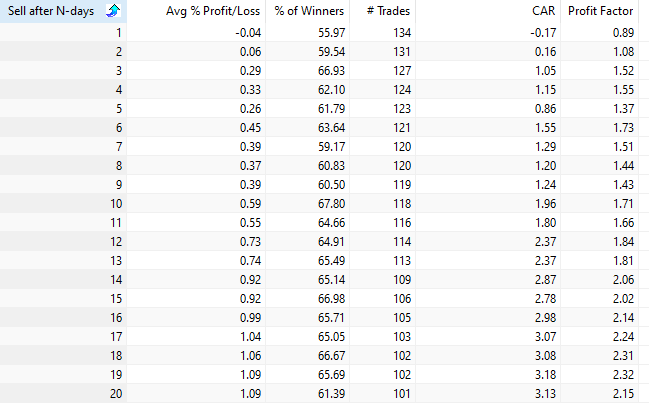Click the % of Winners column header
The image size is (649, 413).
tap(308, 11)
